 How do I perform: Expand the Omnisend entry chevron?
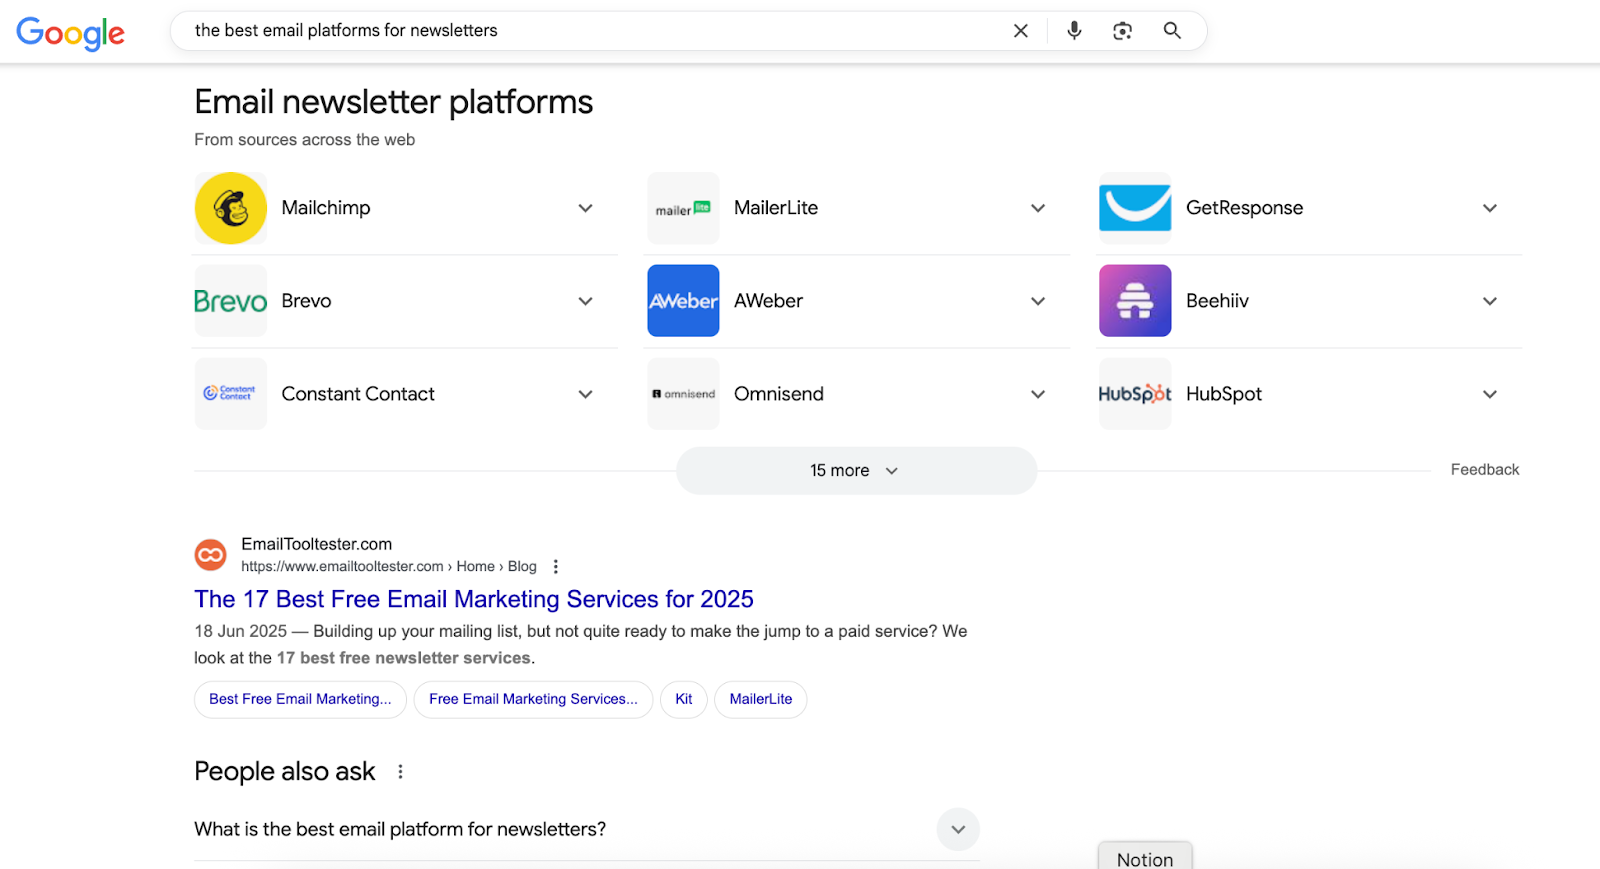tap(1038, 394)
